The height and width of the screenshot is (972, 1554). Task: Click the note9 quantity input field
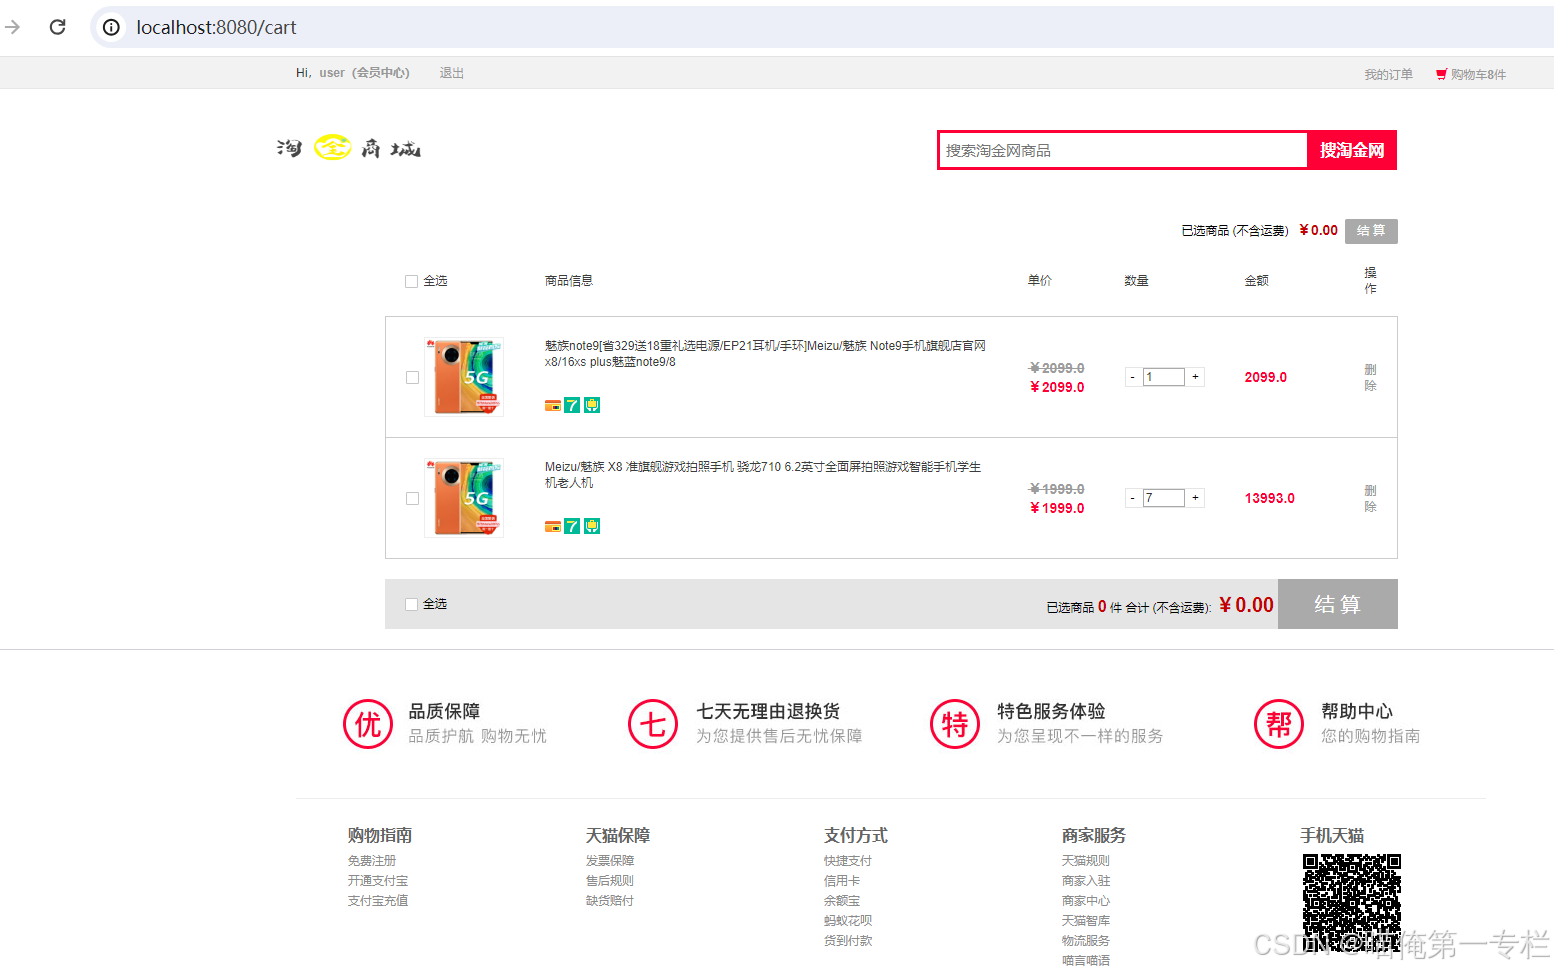(1164, 377)
